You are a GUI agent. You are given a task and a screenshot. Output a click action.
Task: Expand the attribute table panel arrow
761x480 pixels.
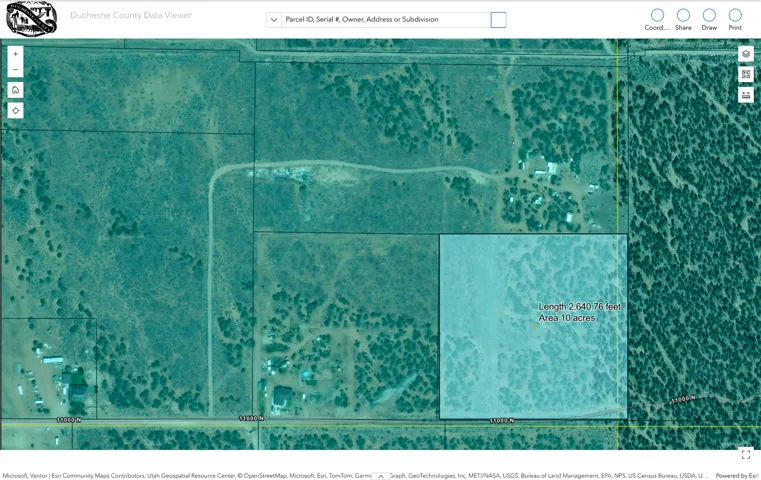click(x=380, y=476)
